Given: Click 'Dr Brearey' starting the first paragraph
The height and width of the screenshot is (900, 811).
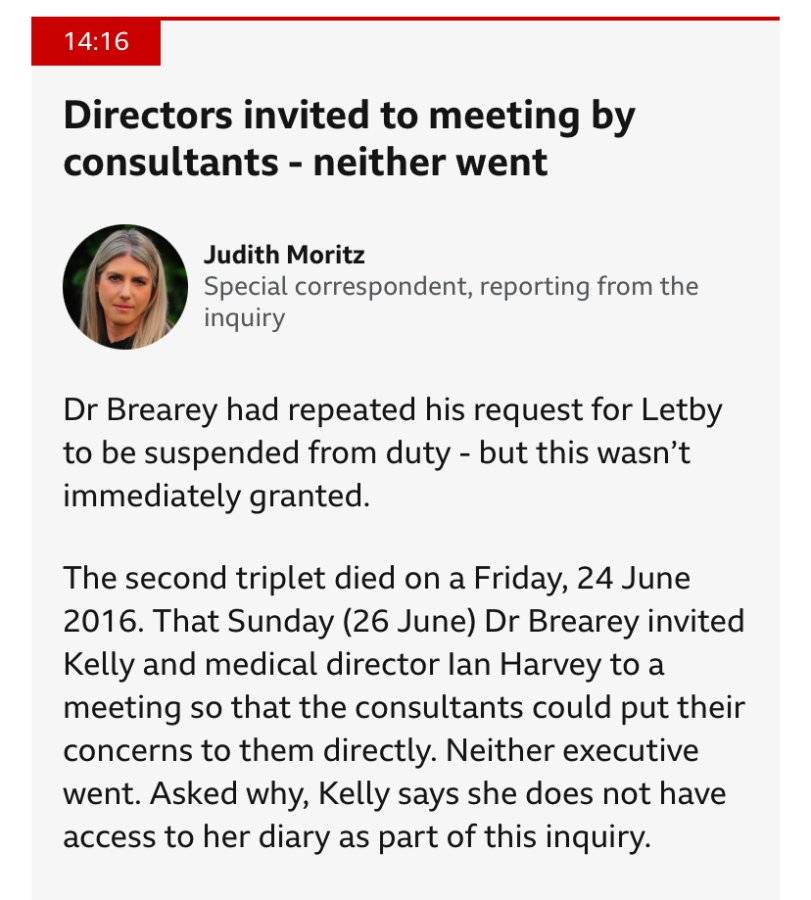Looking at the screenshot, I should point(141,410).
